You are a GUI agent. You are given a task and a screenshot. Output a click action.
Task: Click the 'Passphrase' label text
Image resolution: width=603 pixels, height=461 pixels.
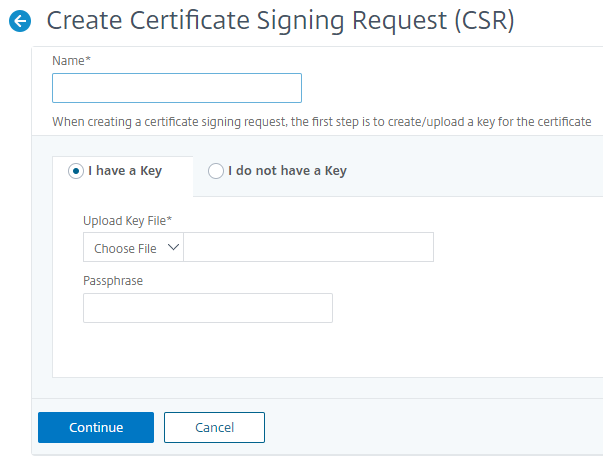[x=113, y=281]
